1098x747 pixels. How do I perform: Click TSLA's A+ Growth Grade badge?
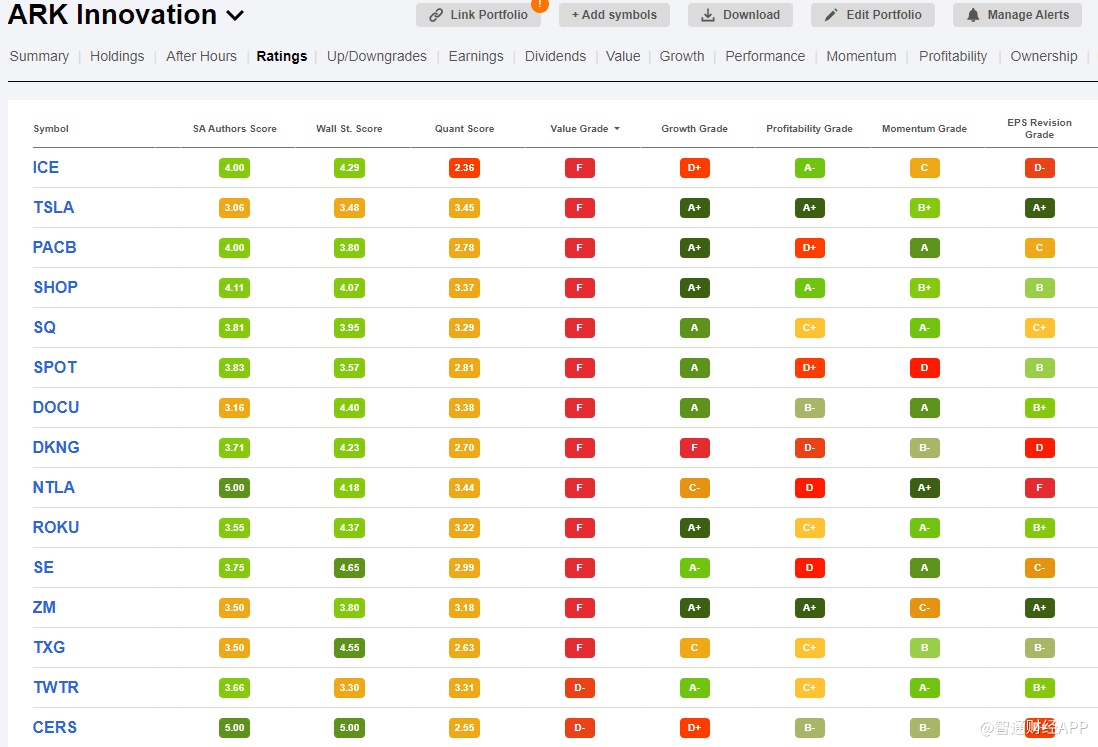click(694, 208)
